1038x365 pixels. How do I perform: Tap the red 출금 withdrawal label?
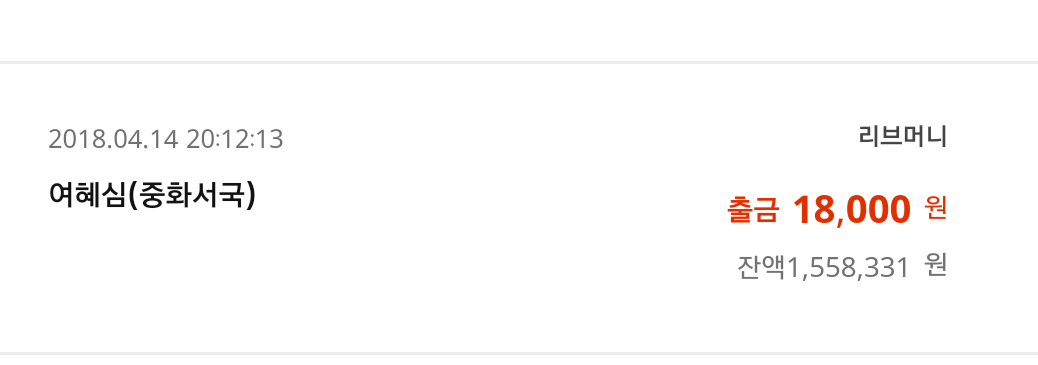pyautogui.click(x=753, y=211)
